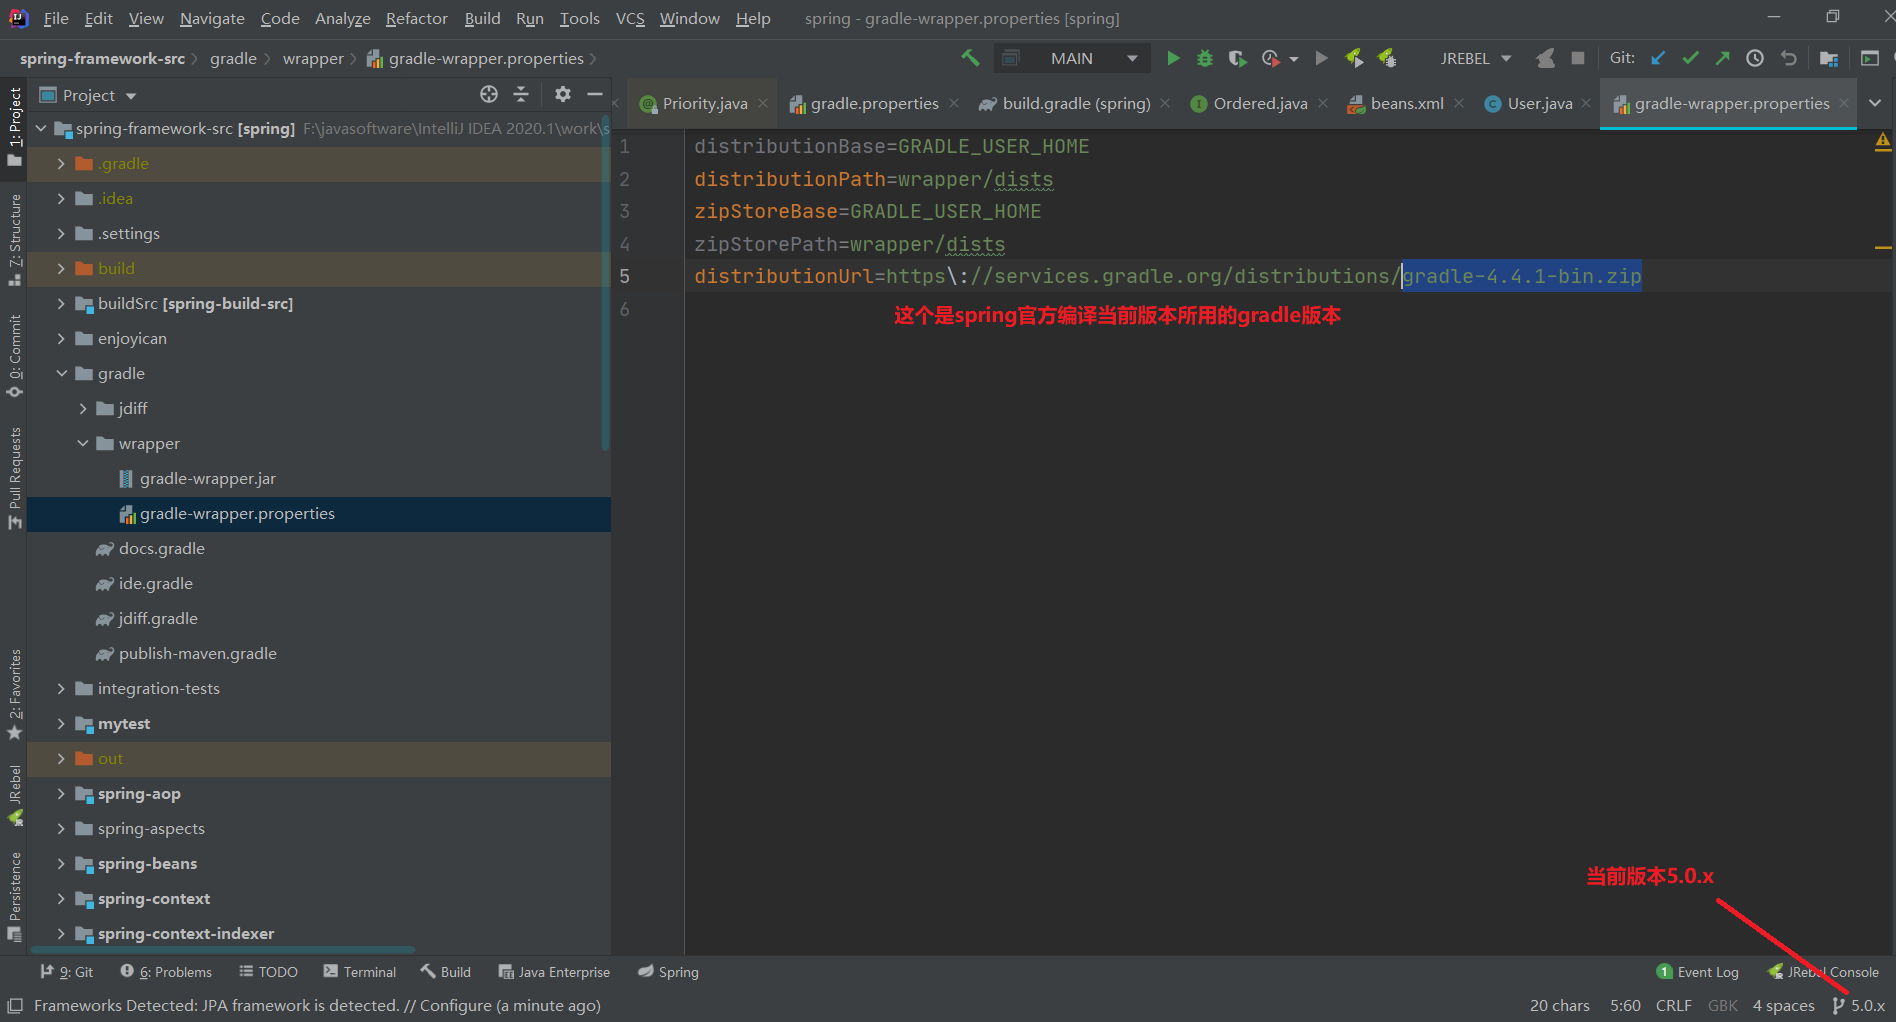
Task: Run with JRebel rocket icon
Action: coord(1354,58)
